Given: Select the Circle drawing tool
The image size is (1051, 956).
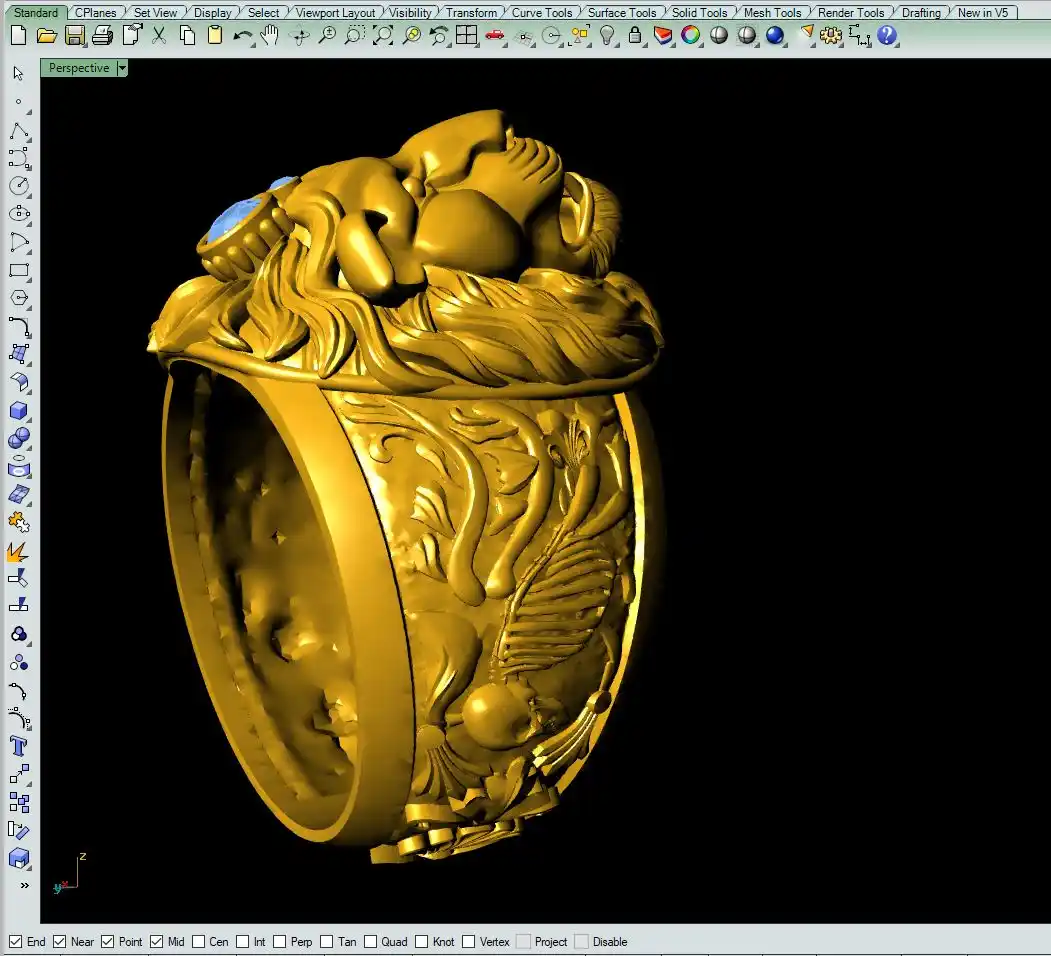Looking at the screenshot, I should 19,186.
